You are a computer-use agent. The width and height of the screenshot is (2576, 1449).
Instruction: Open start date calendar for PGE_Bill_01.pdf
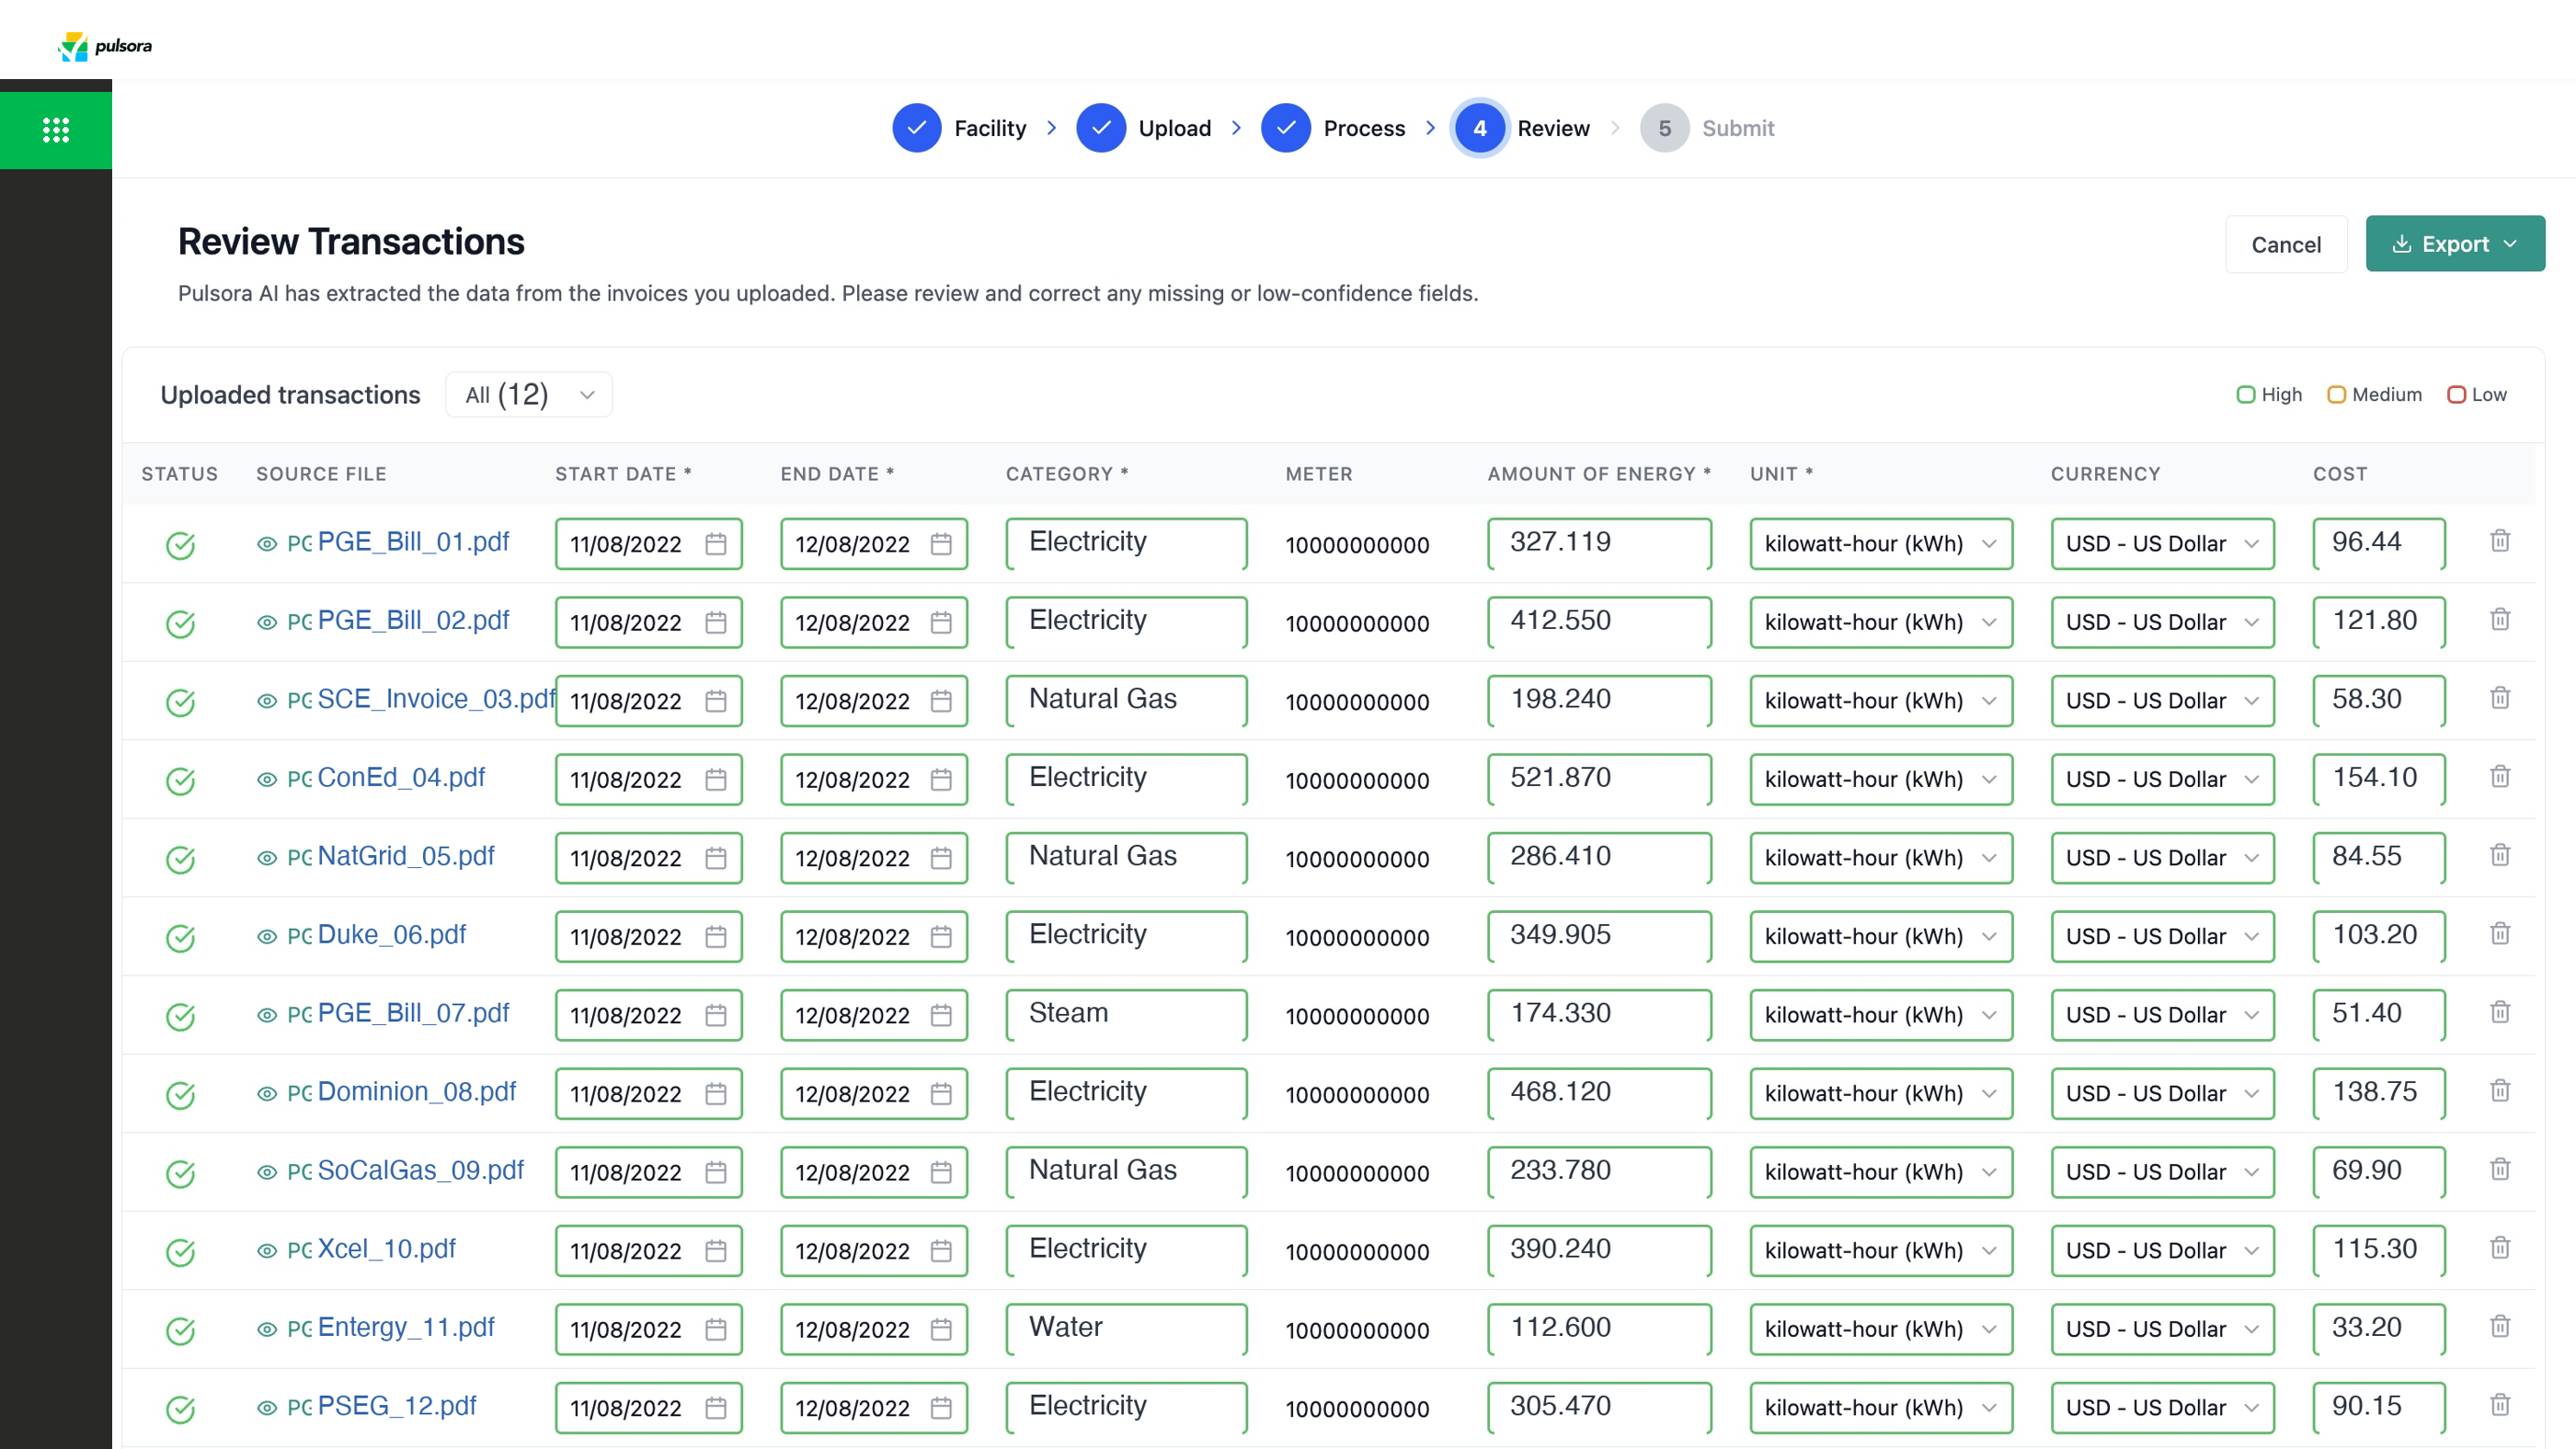(x=715, y=544)
